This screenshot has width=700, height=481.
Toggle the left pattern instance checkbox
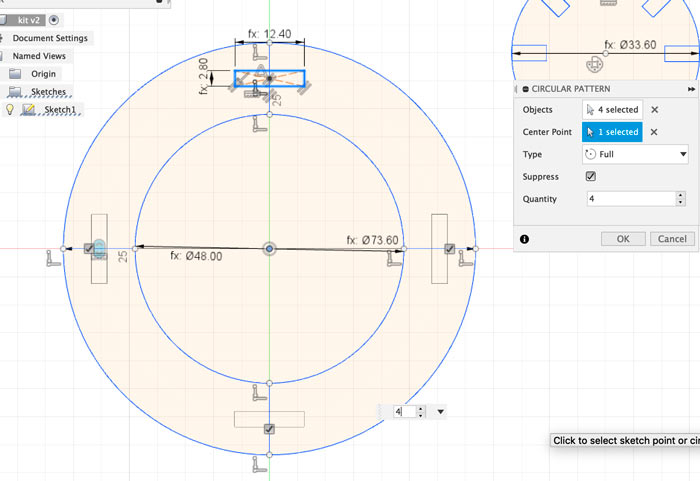(89, 248)
